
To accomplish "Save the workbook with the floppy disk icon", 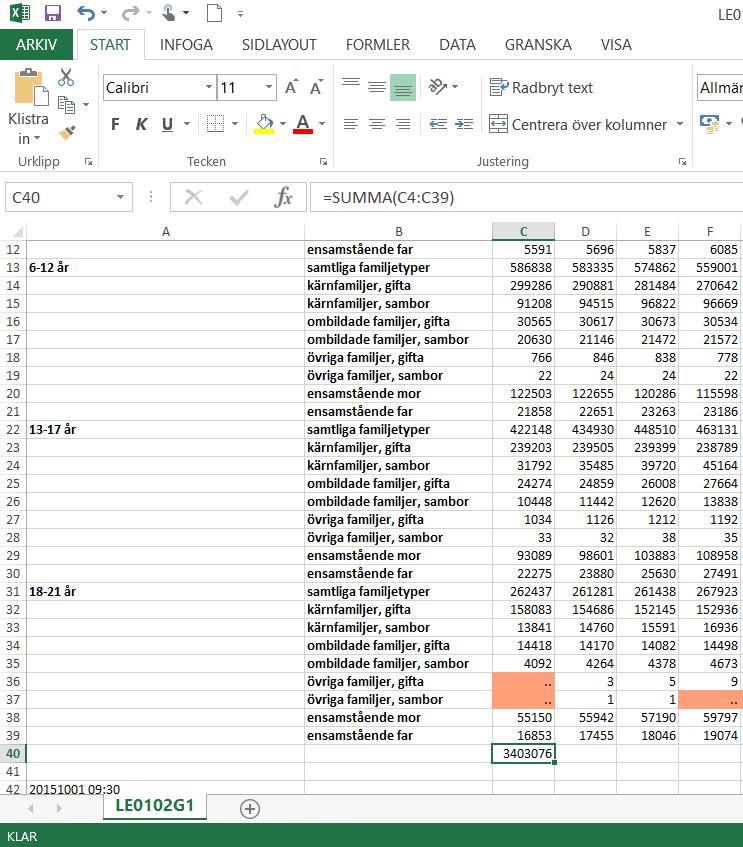I will pyautogui.click(x=52, y=12).
